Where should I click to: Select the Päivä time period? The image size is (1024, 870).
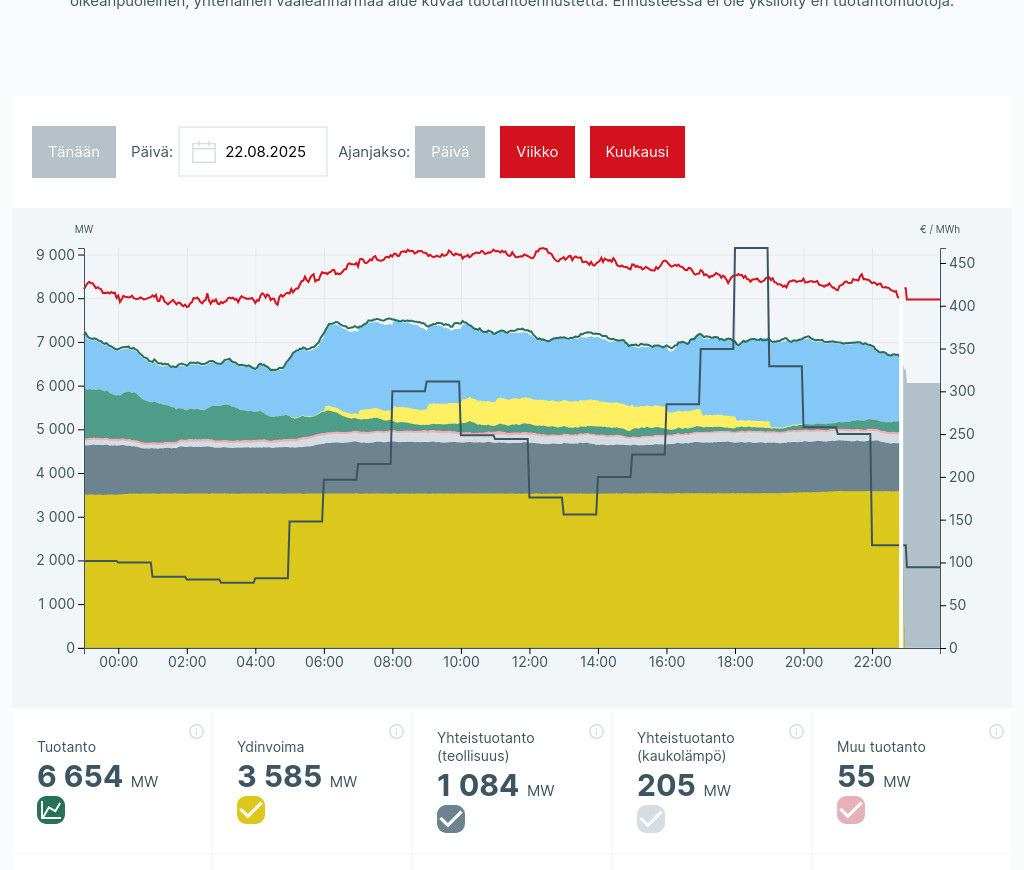tap(450, 152)
